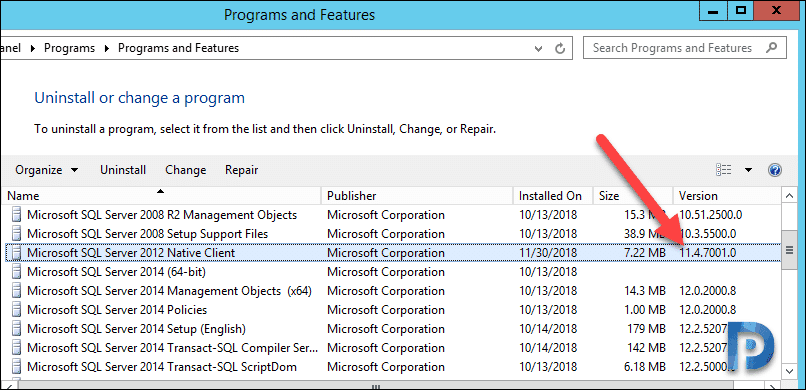Select SQL Server 2014 Management Objects (x64) name

tap(169, 291)
